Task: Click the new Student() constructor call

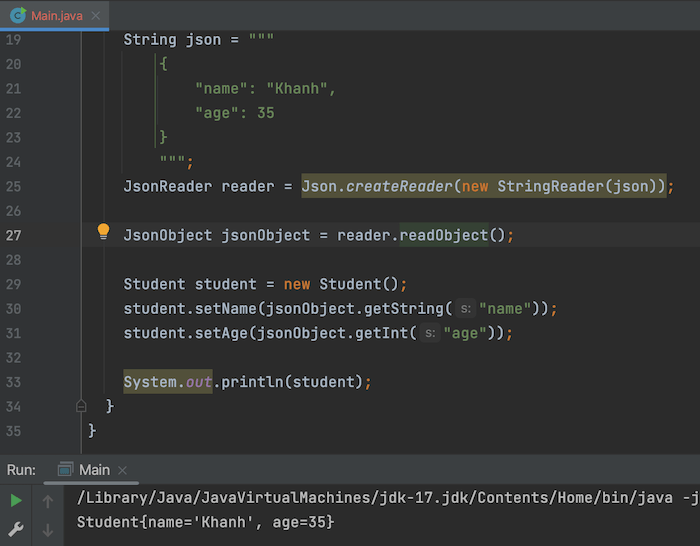Action: [x=341, y=284]
